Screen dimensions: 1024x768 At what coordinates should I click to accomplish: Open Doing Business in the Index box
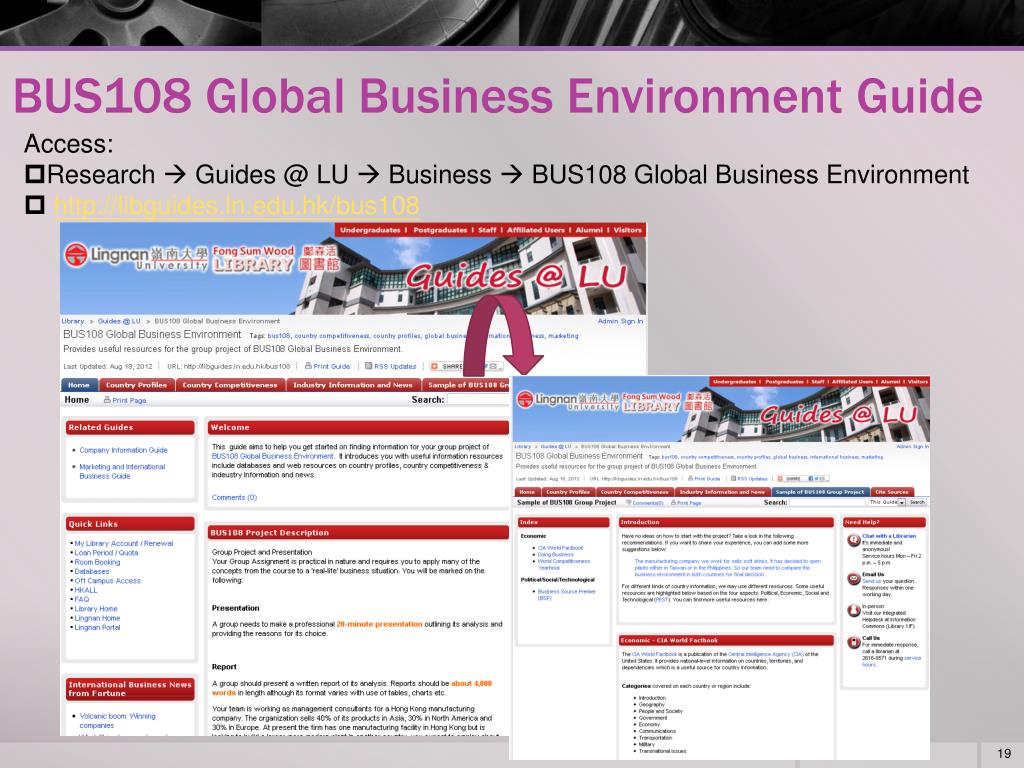[556, 554]
